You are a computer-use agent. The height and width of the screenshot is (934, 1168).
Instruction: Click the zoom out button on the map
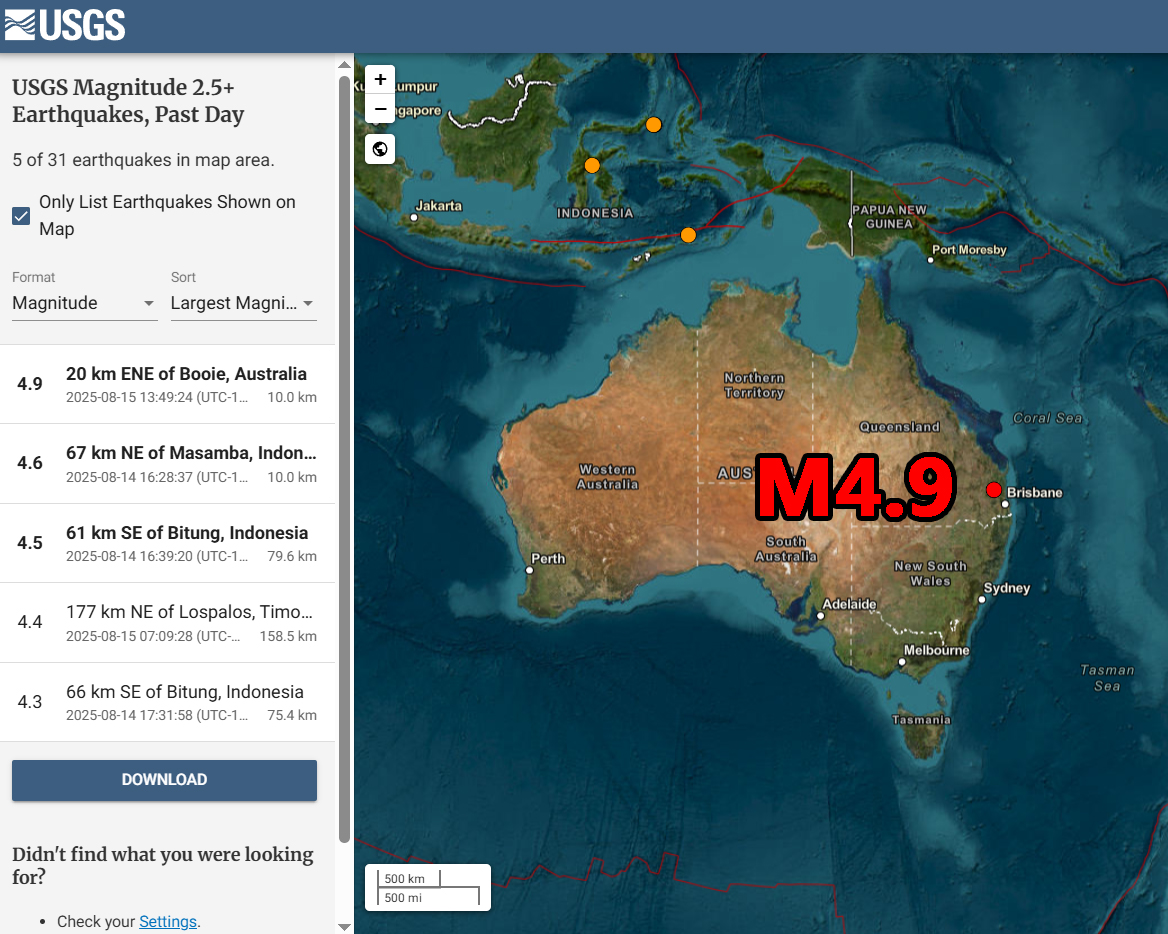coord(380,108)
